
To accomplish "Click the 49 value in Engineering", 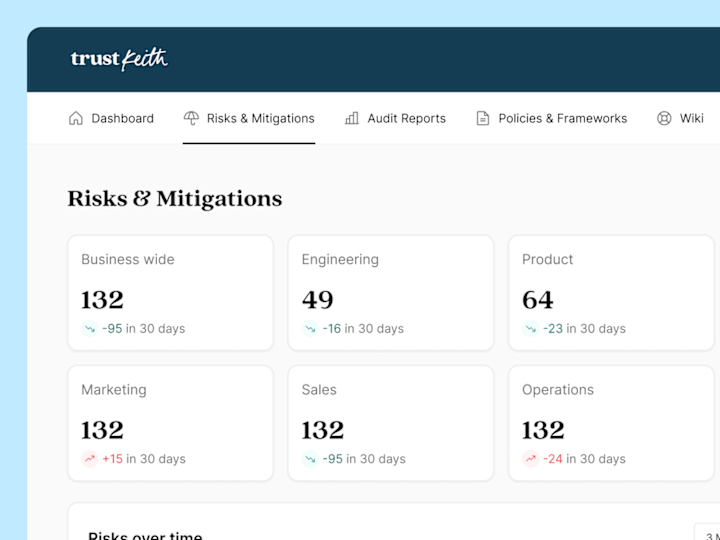I will 318,300.
